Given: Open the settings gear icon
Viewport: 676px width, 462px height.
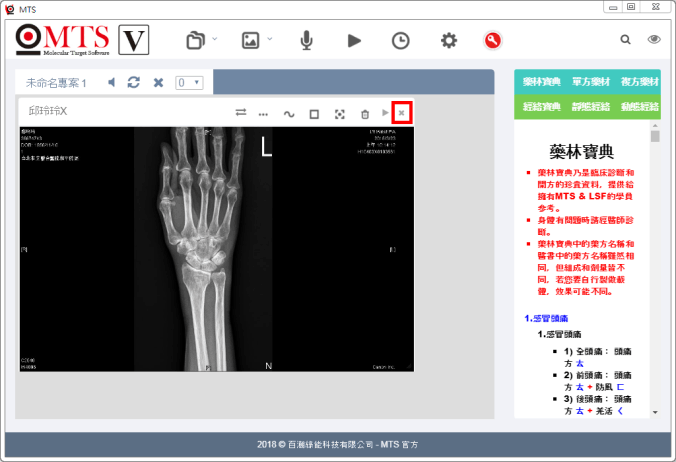Looking at the screenshot, I should coord(449,41).
